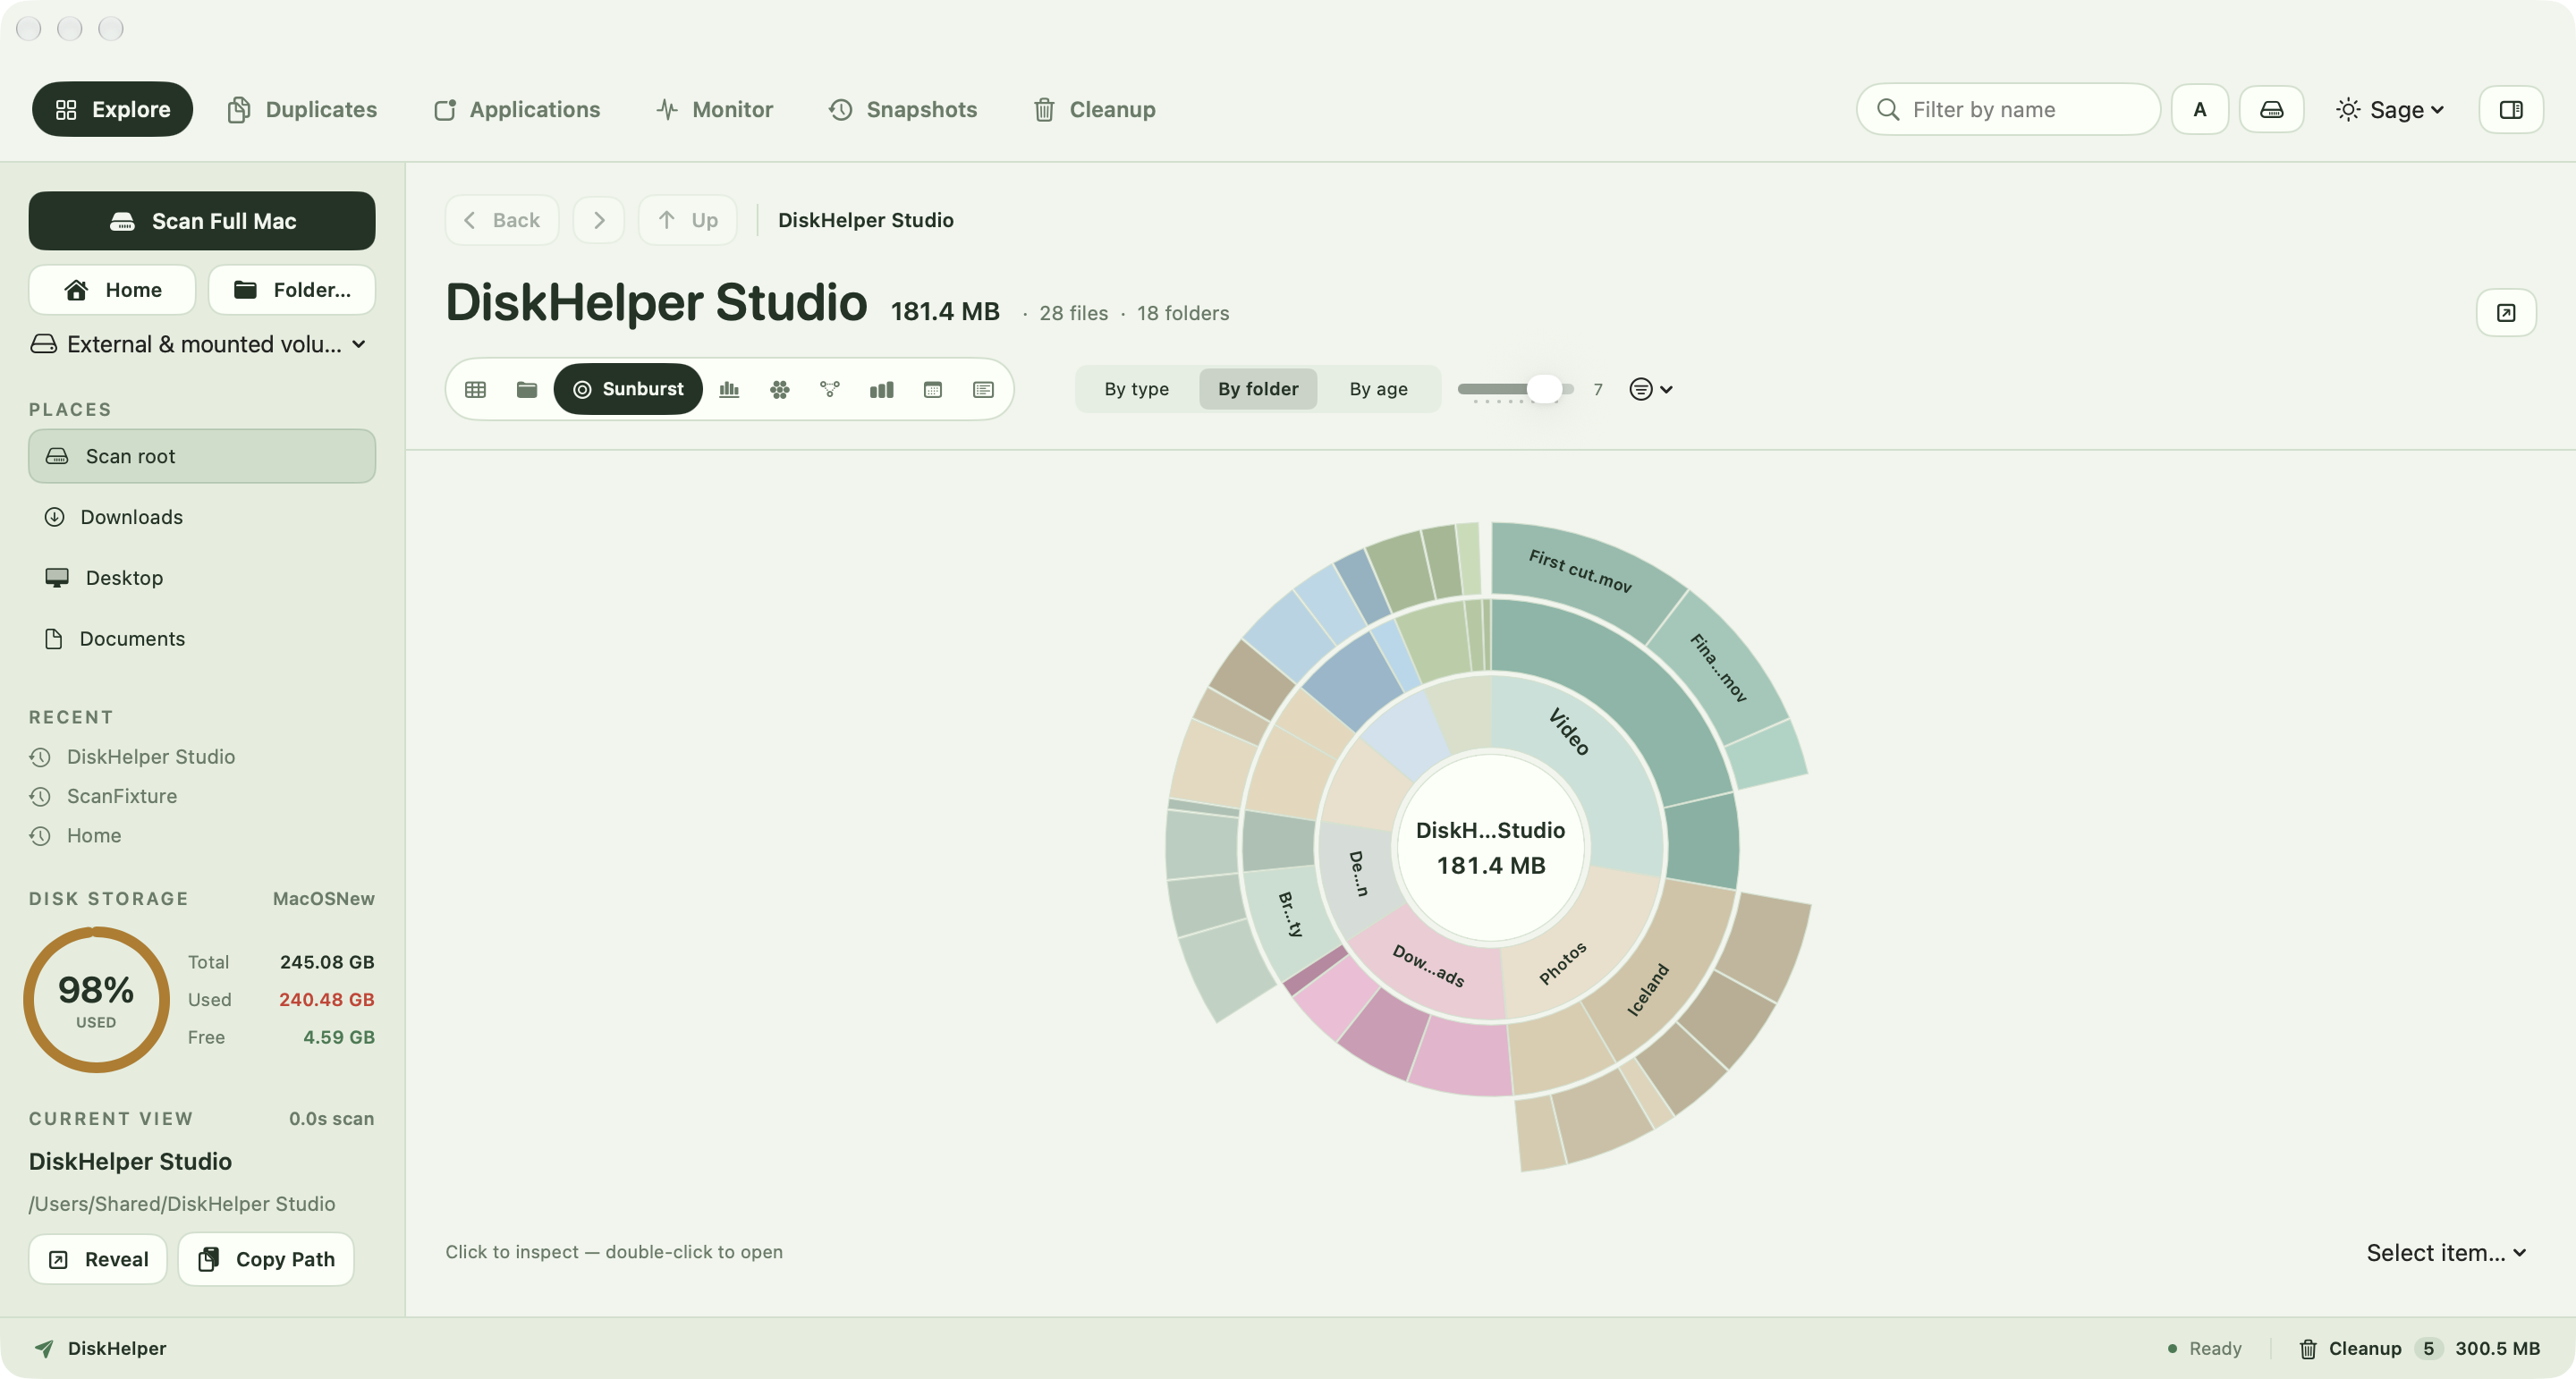
Task: Select Scan root in Places
Action: point(202,456)
